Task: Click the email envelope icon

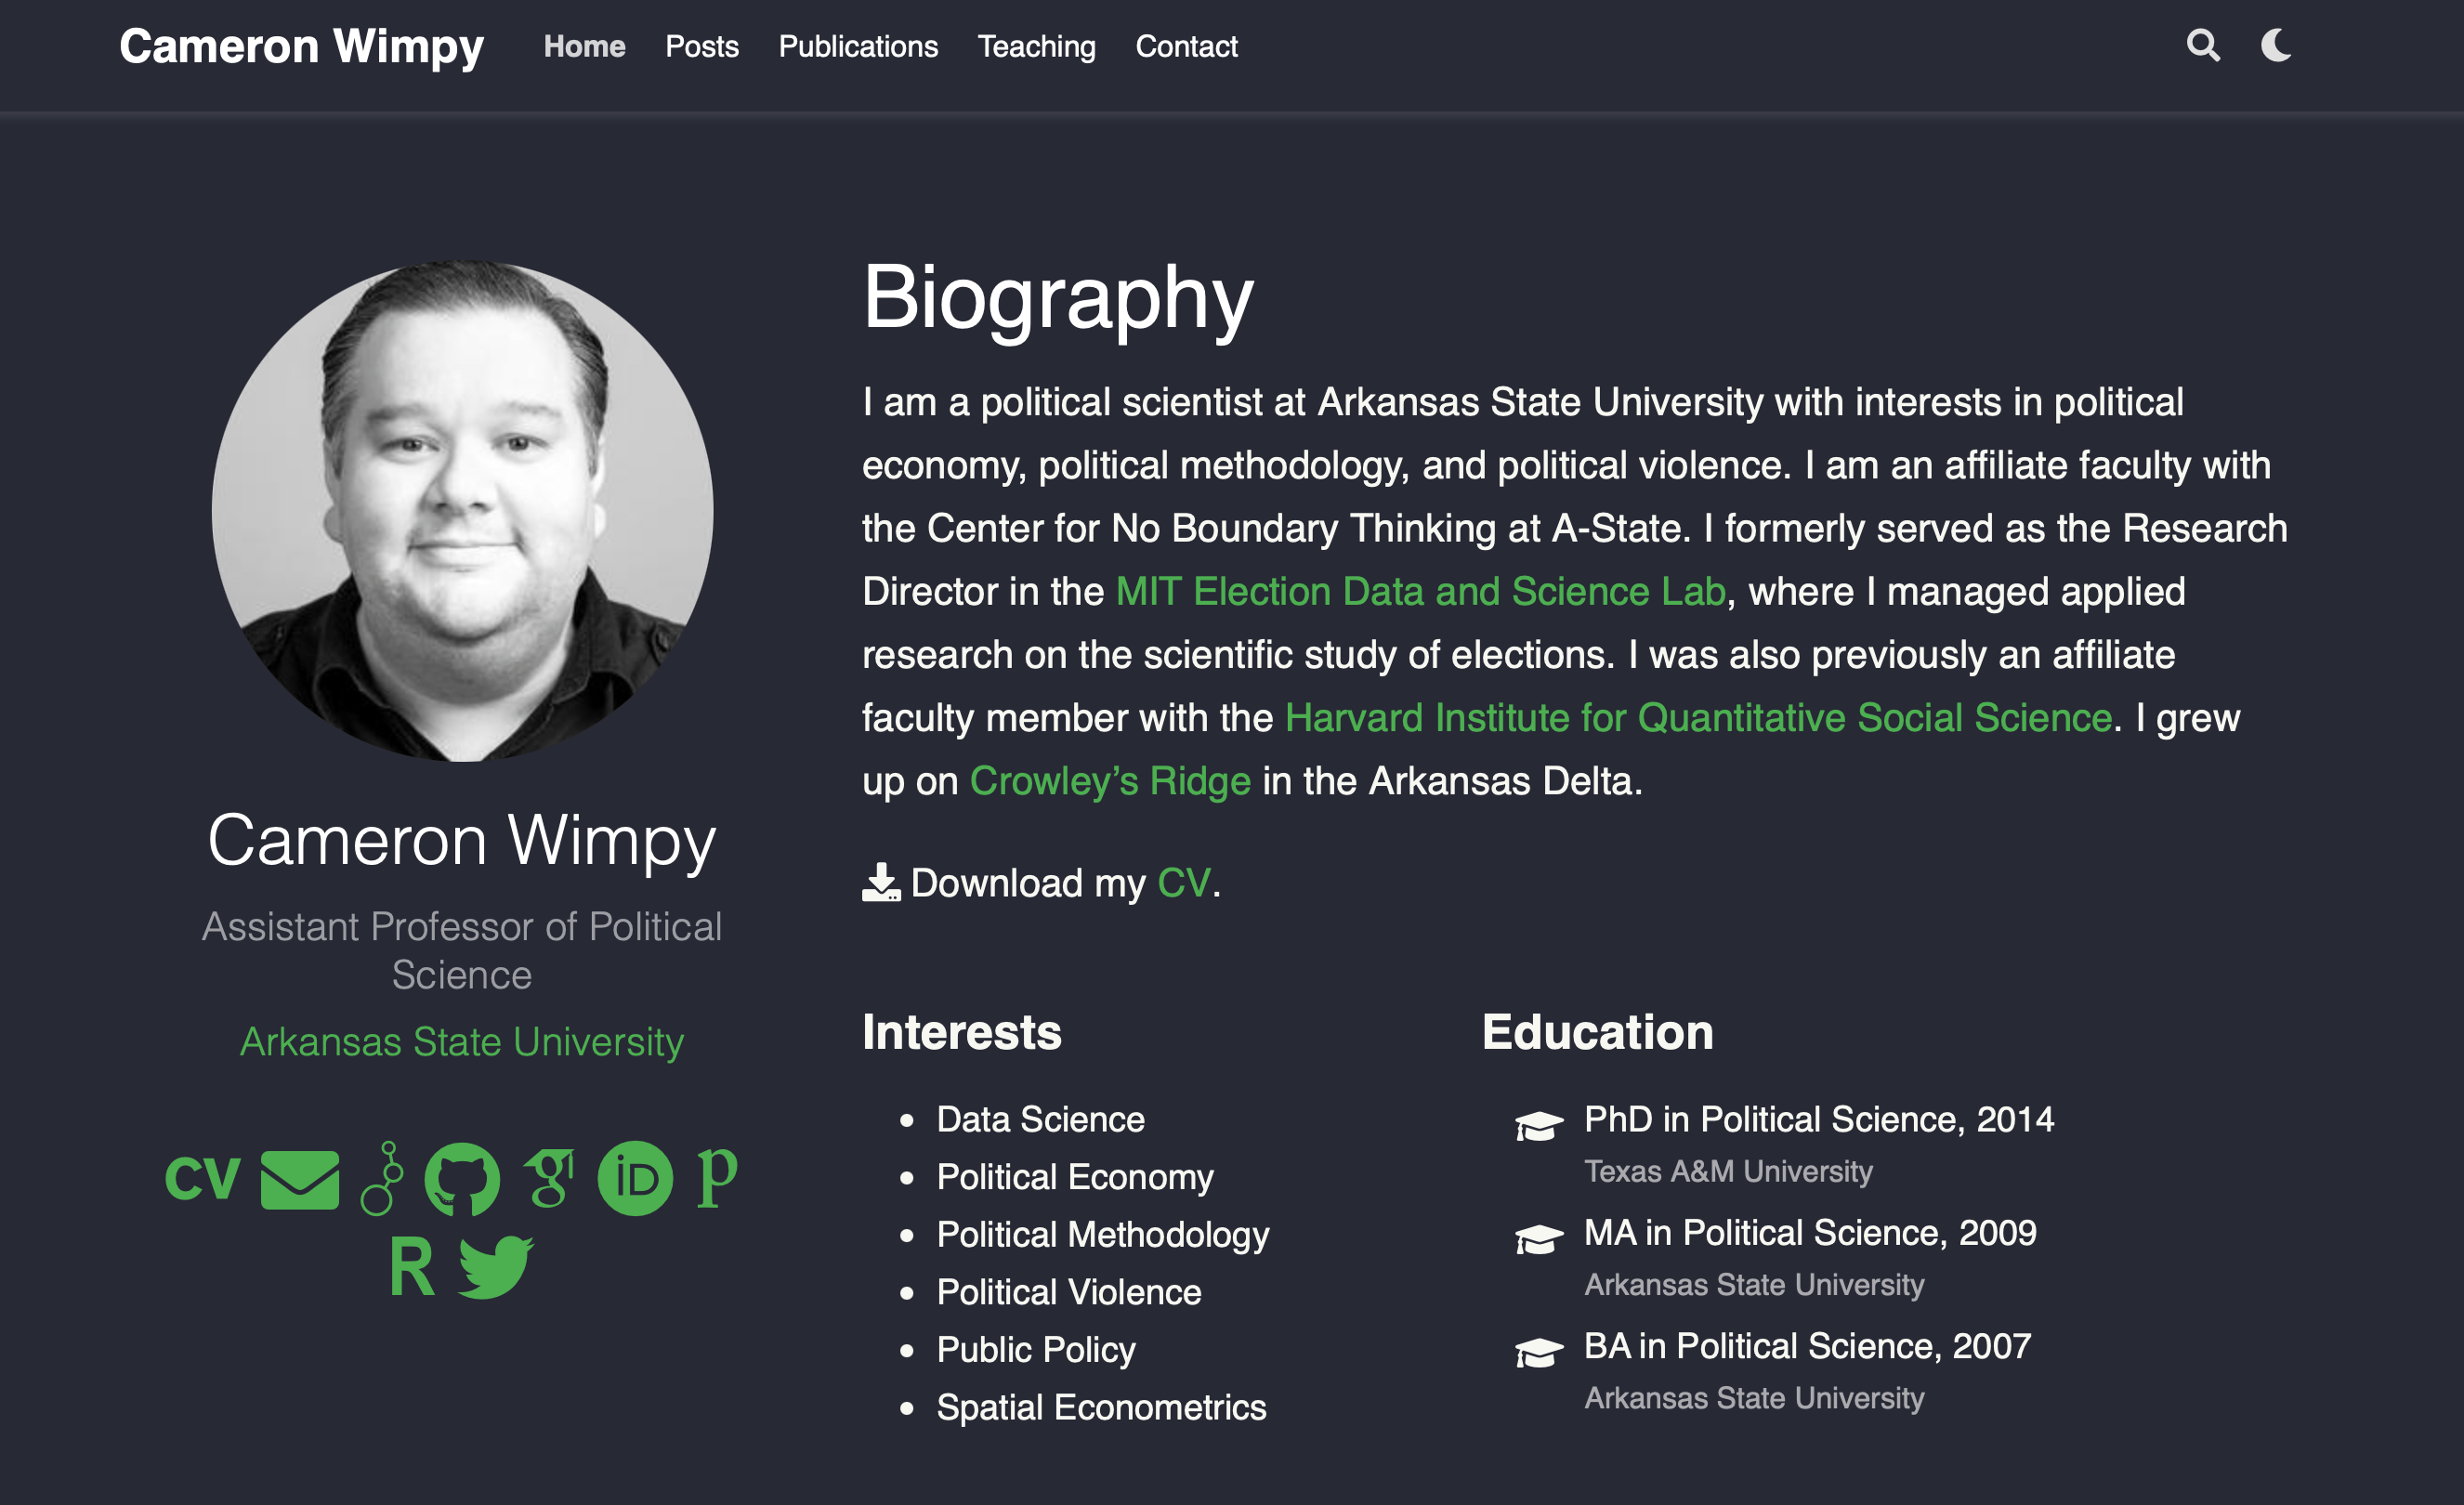Action: point(300,1179)
